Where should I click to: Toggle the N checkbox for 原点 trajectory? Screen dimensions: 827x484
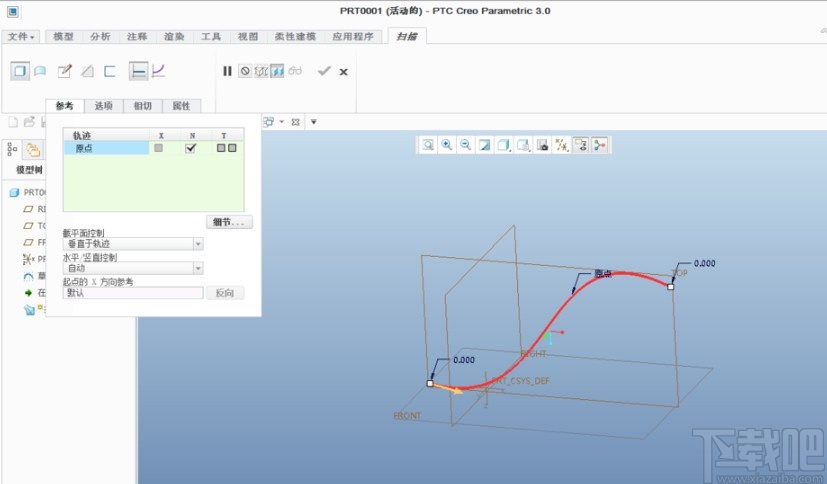click(191, 148)
